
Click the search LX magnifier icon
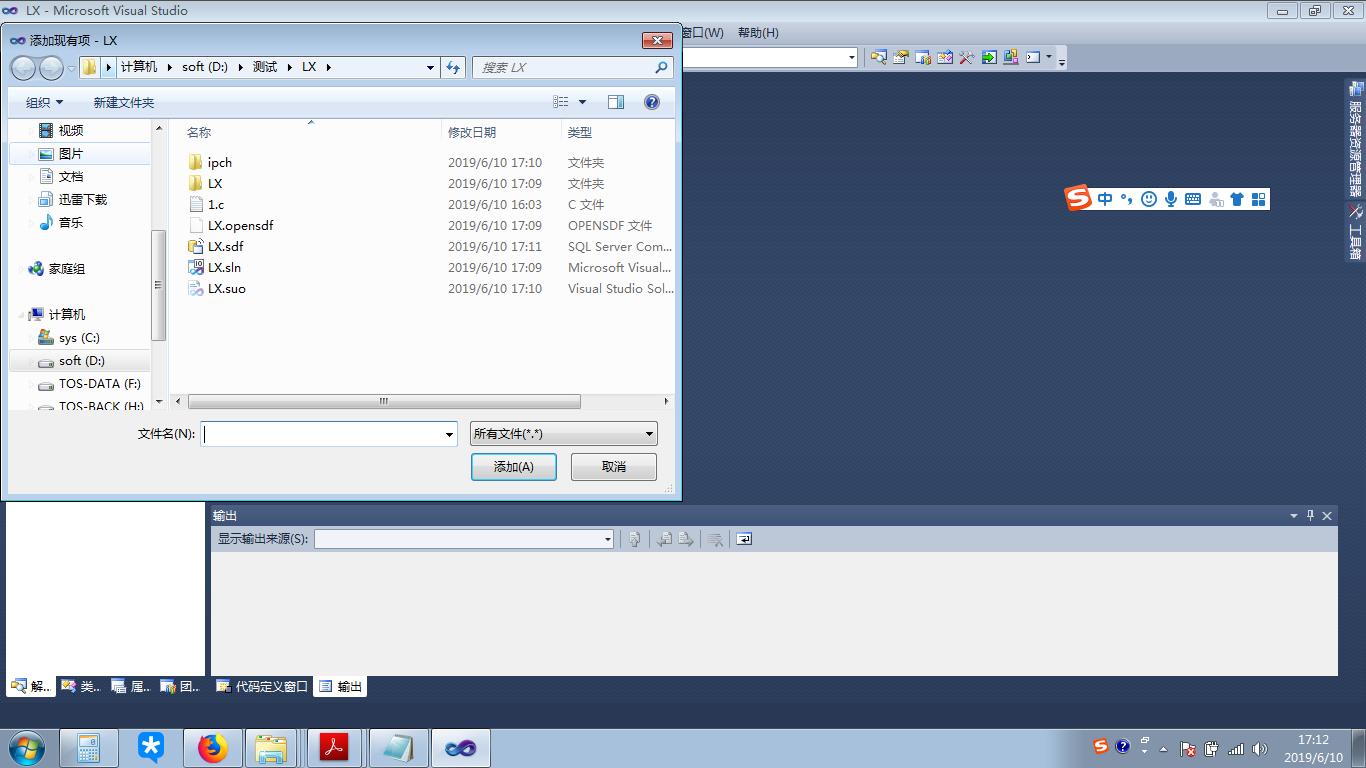point(661,67)
